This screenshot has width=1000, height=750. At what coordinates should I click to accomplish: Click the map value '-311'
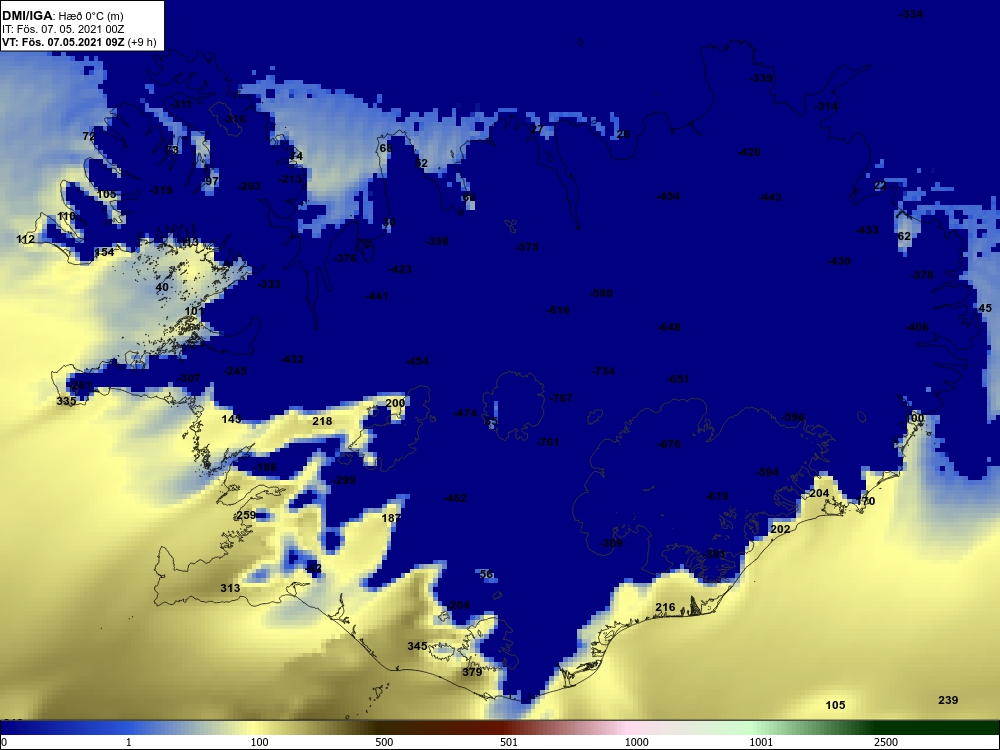tap(181, 104)
